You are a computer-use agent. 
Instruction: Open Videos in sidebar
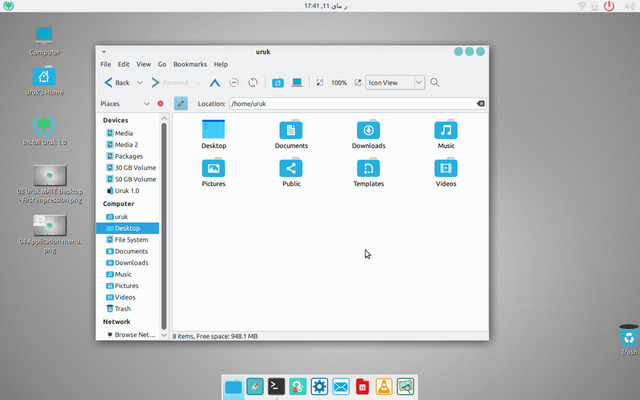coord(127,297)
